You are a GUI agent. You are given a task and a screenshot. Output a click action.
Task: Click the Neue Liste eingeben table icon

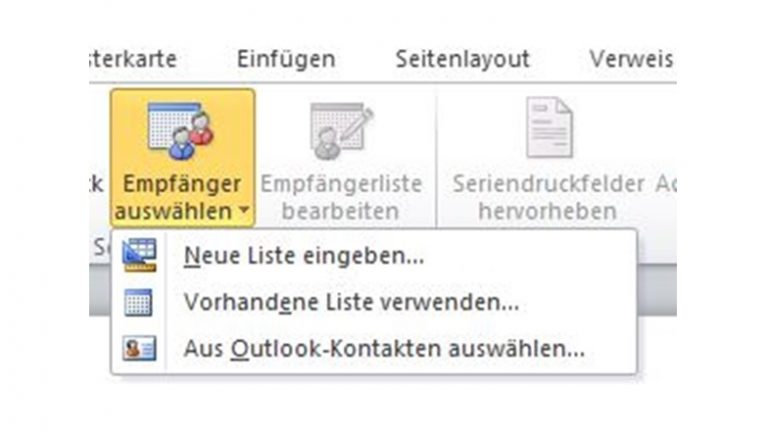click(x=140, y=255)
